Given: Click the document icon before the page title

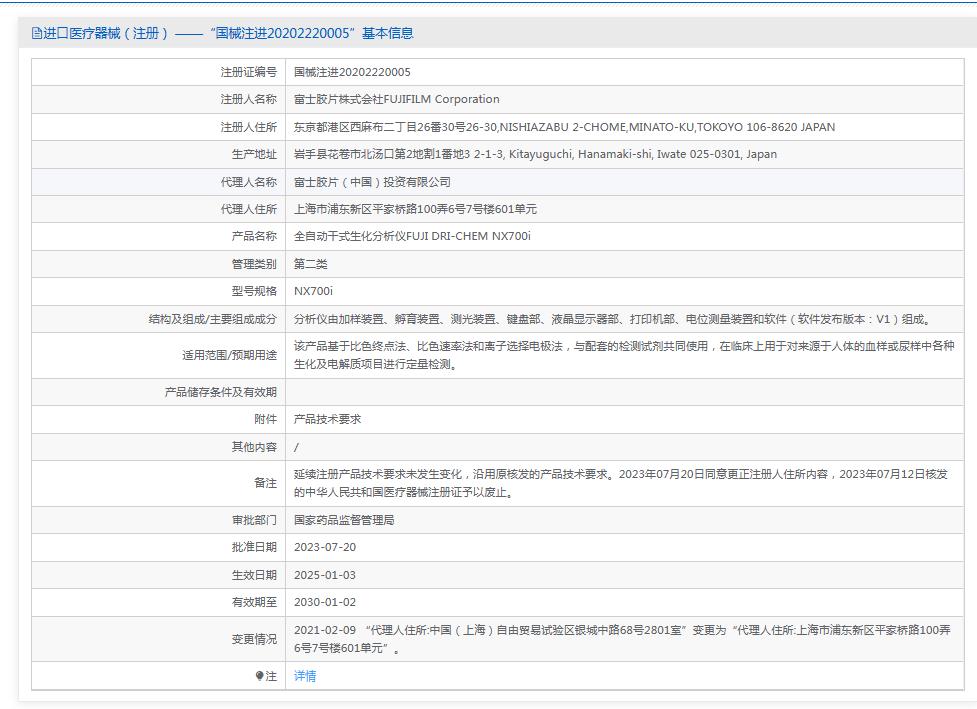Looking at the screenshot, I should 37,33.
